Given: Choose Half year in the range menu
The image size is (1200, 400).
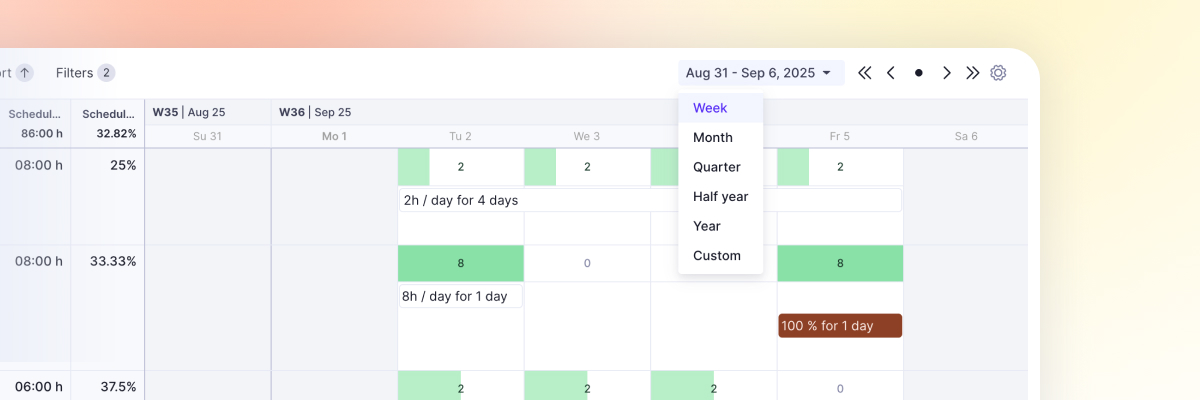Looking at the screenshot, I should coord(721,197).
